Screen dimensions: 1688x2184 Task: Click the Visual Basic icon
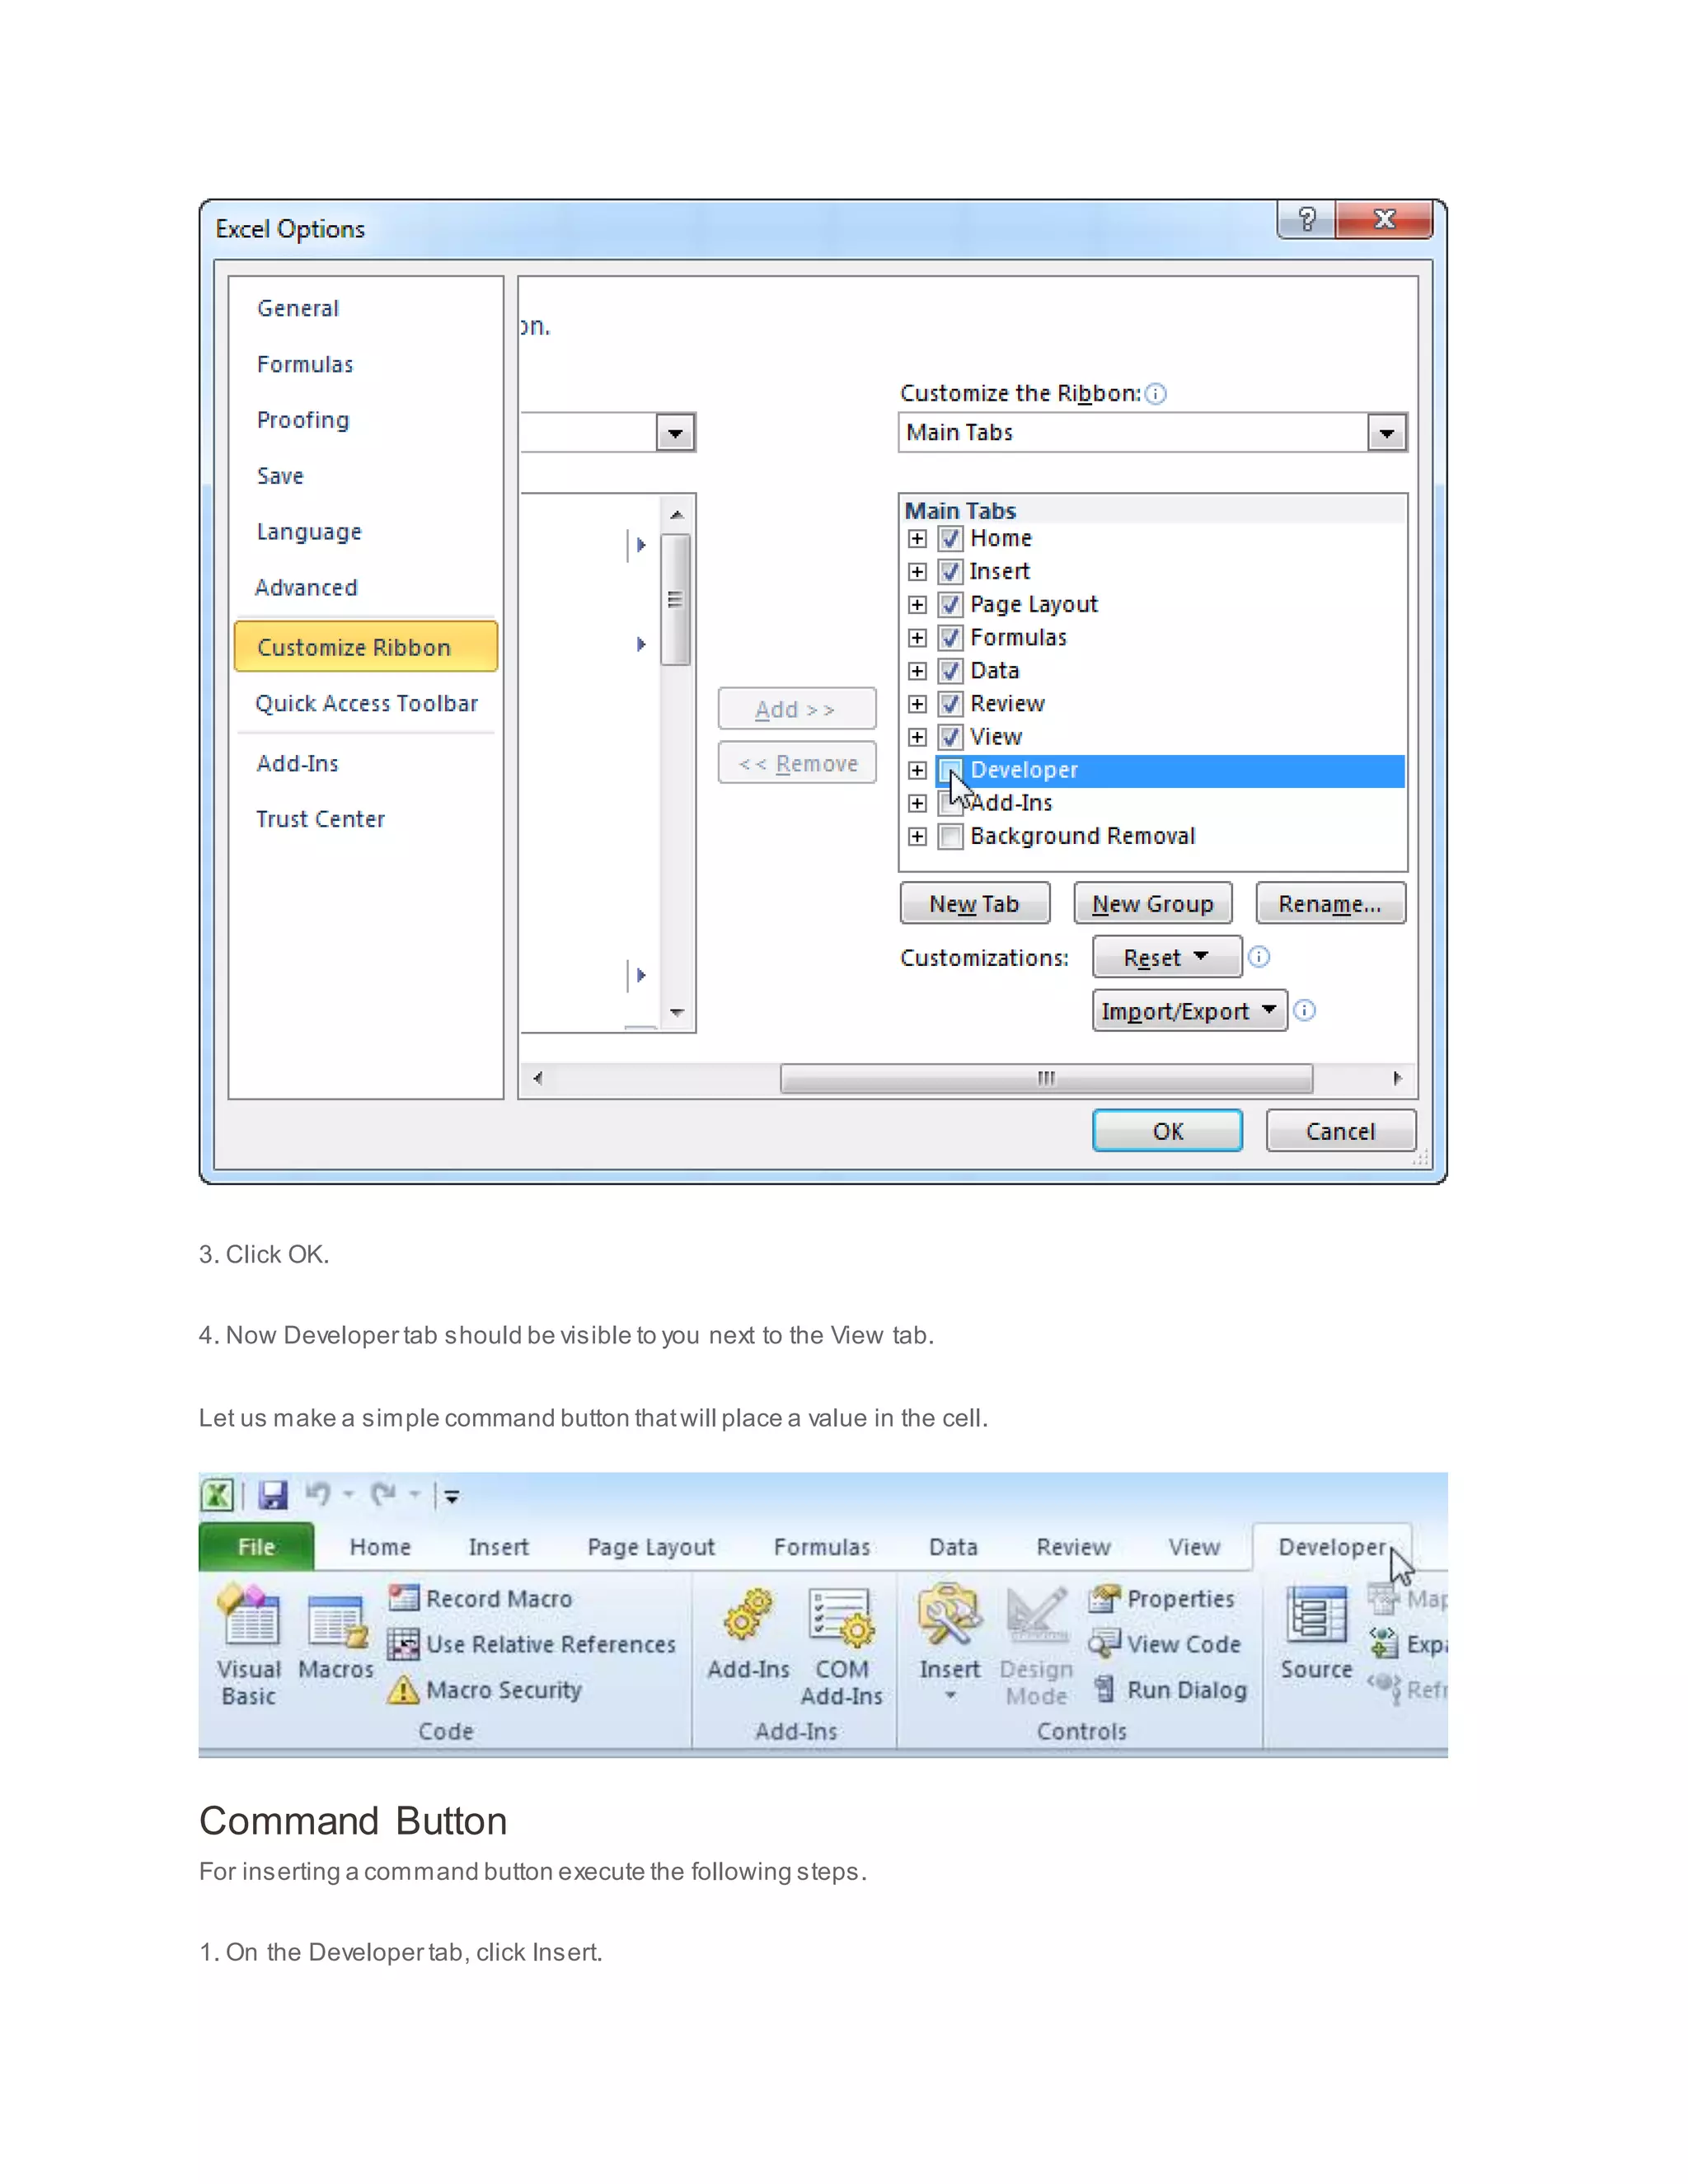(x=248, y=1617)
